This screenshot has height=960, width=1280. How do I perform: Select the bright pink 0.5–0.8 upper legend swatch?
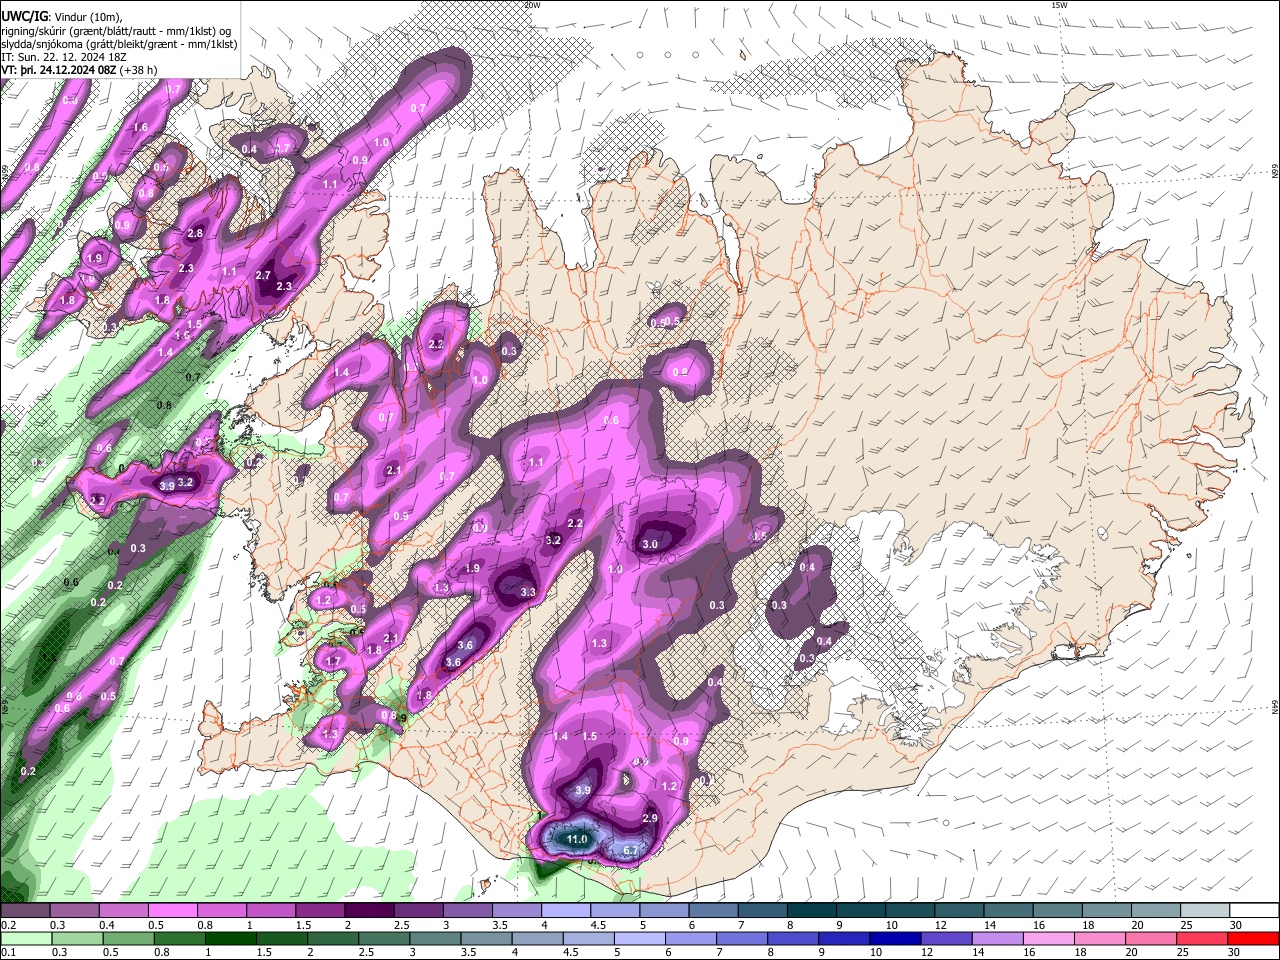pyautogui.click(x=172, y=911)
